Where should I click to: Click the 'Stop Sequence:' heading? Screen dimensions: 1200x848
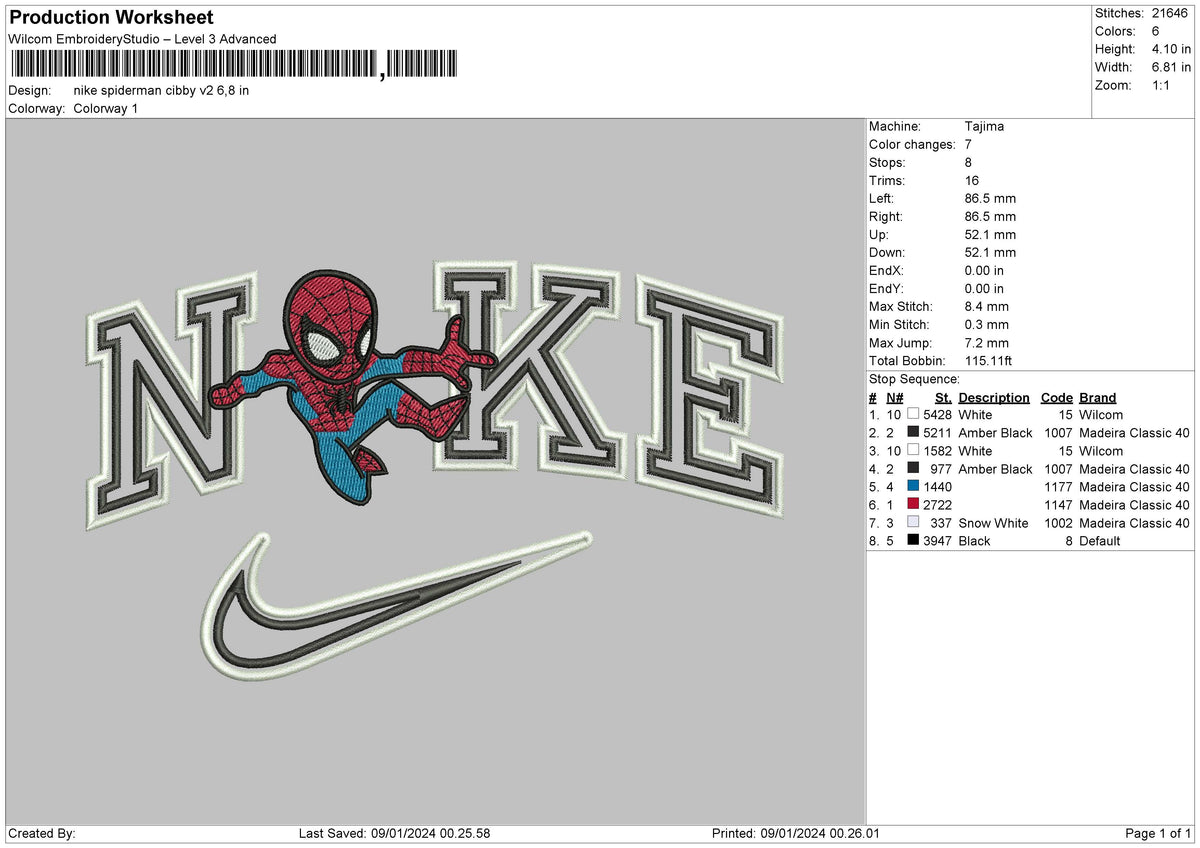(914, 379)
